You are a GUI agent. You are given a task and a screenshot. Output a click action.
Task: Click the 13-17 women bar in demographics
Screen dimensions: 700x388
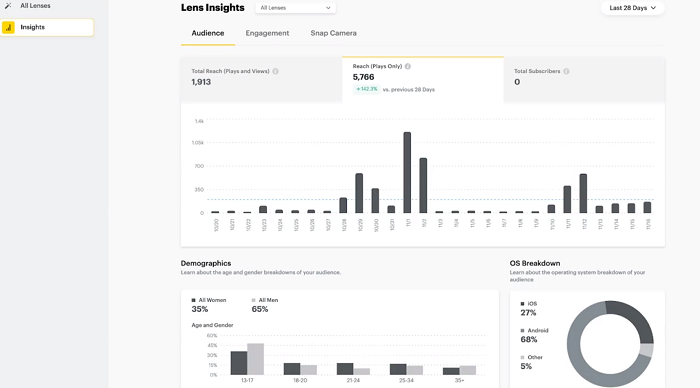(239, 363)
